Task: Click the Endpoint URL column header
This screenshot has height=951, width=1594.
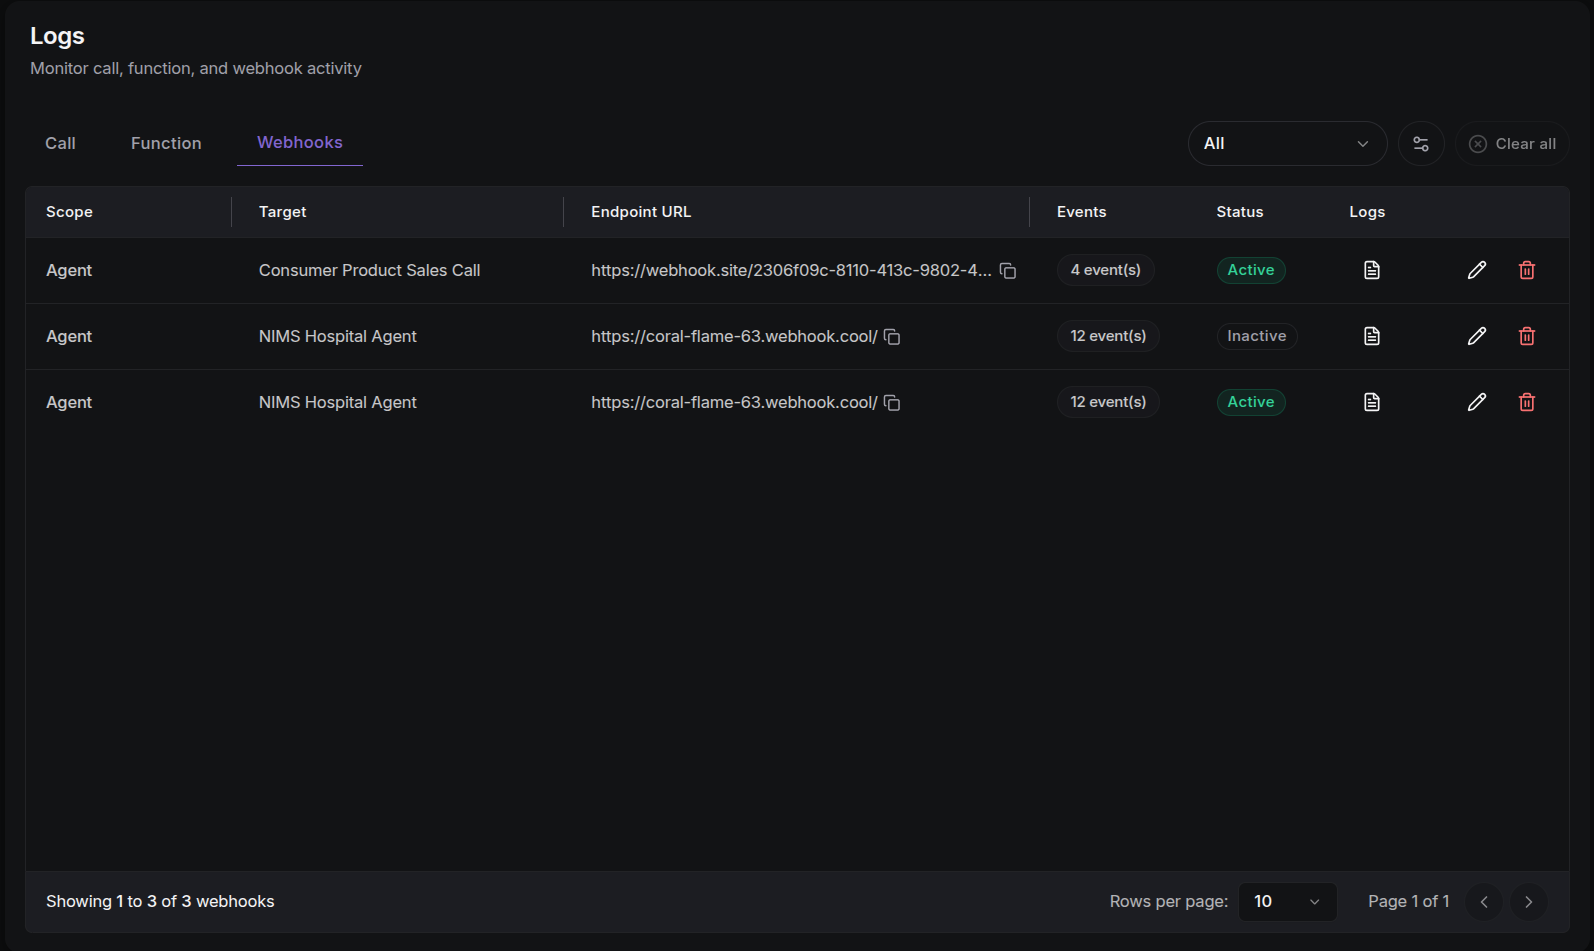Action: tap(641, 212)
